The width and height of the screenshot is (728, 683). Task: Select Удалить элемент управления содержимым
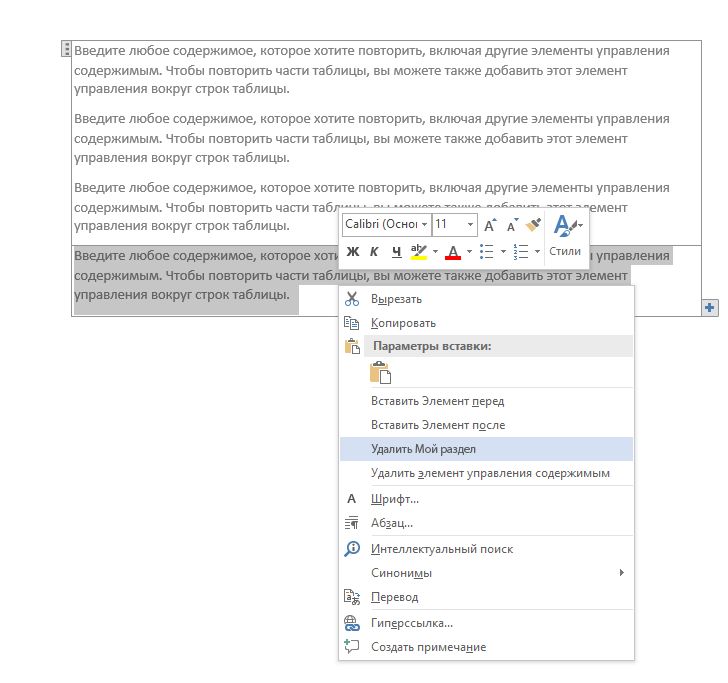pyautogui.click(x=487, y=473)
